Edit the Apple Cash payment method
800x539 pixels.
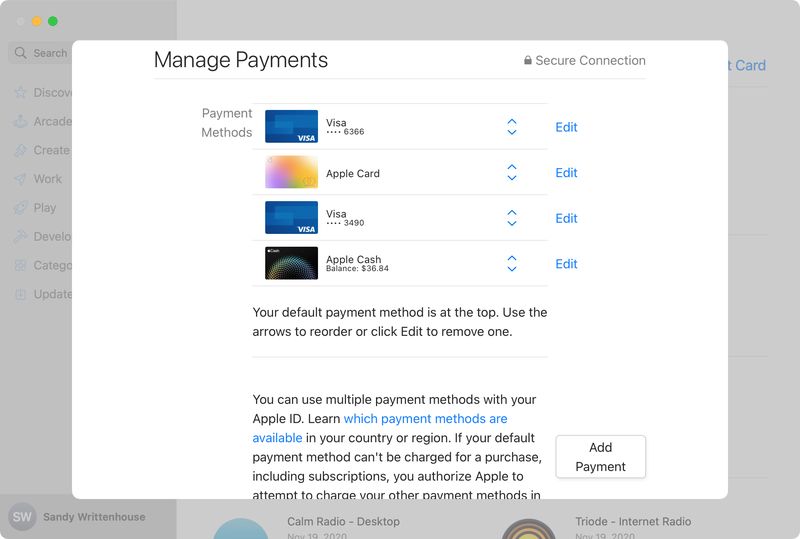[566, 264]
